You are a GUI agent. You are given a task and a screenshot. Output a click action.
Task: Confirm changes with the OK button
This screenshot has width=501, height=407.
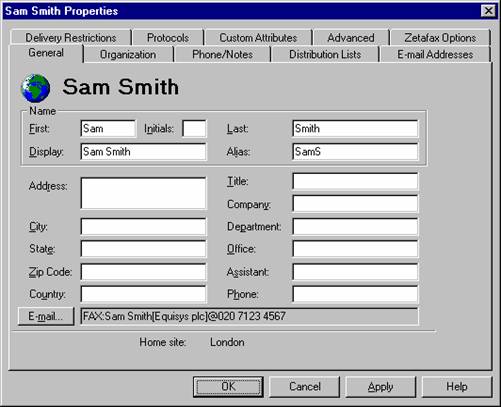(x=228, y=387)
